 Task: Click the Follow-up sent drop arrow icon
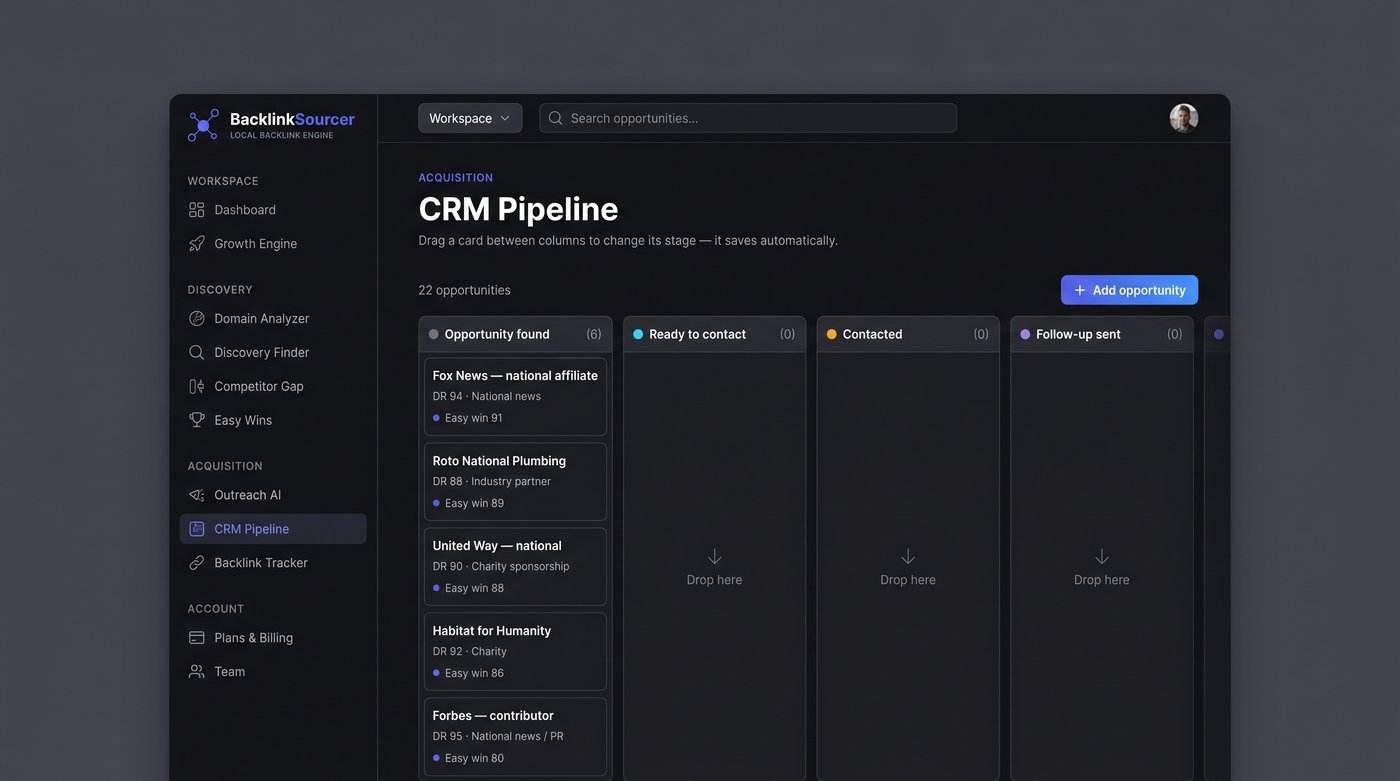[x=1102, y=557]
